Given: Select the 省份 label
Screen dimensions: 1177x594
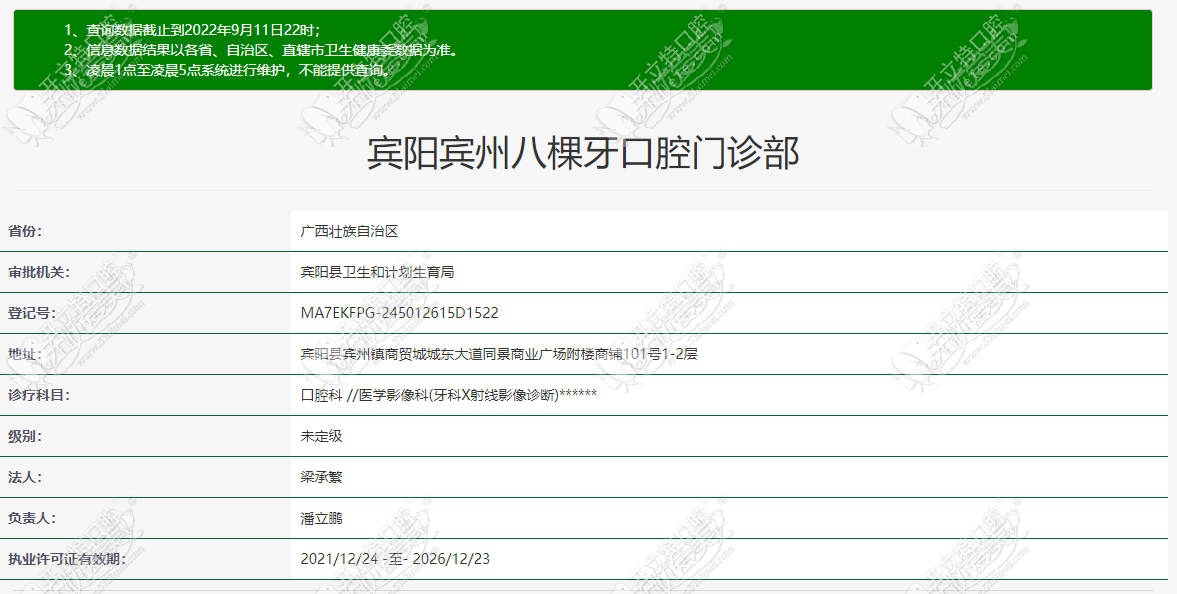Looking at the screenshot, I should point(25,231).
